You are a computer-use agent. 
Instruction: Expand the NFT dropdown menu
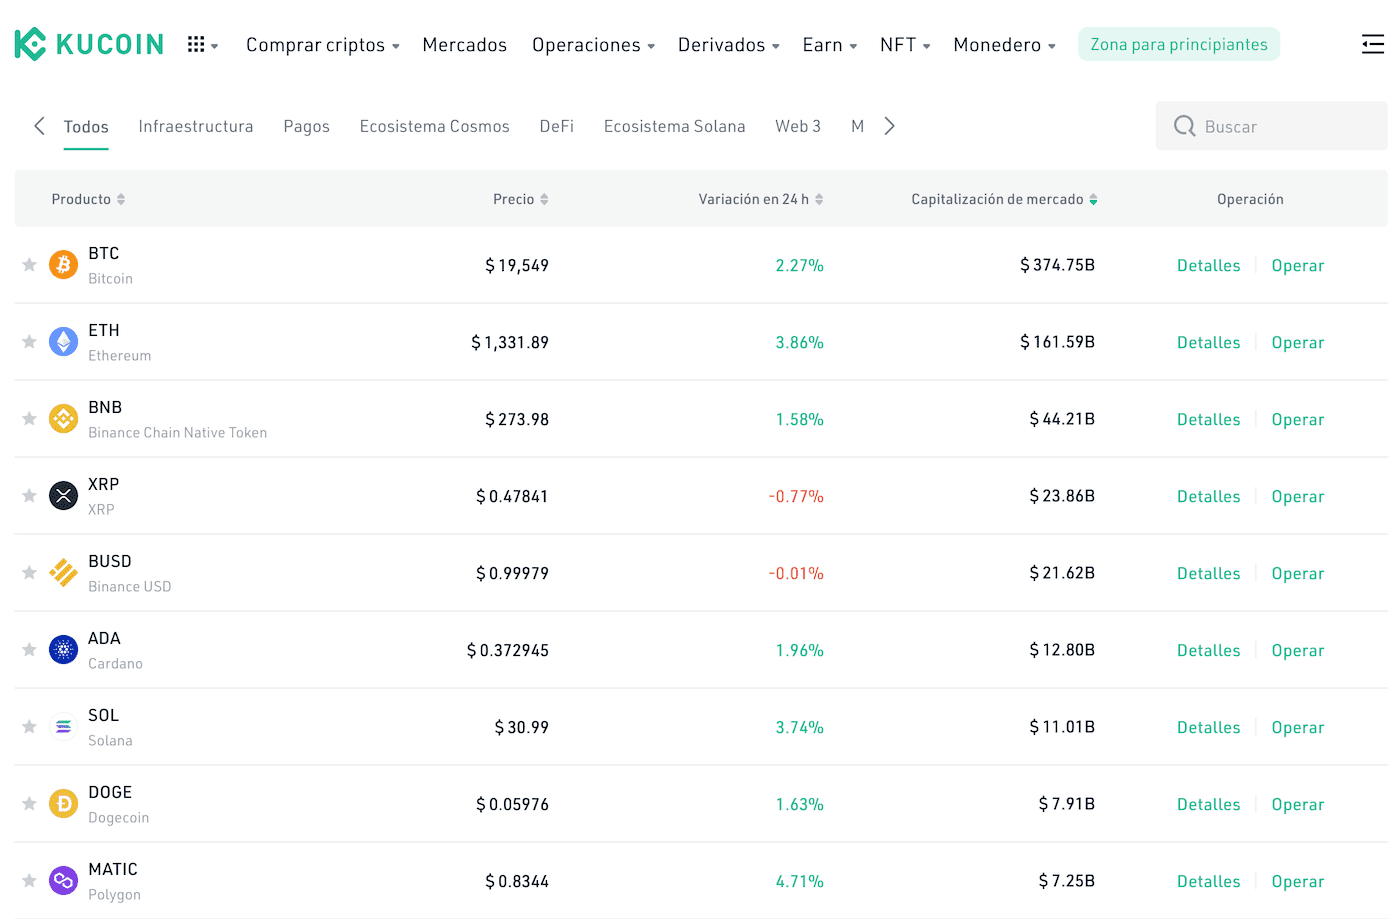click(x=906, y=45)
